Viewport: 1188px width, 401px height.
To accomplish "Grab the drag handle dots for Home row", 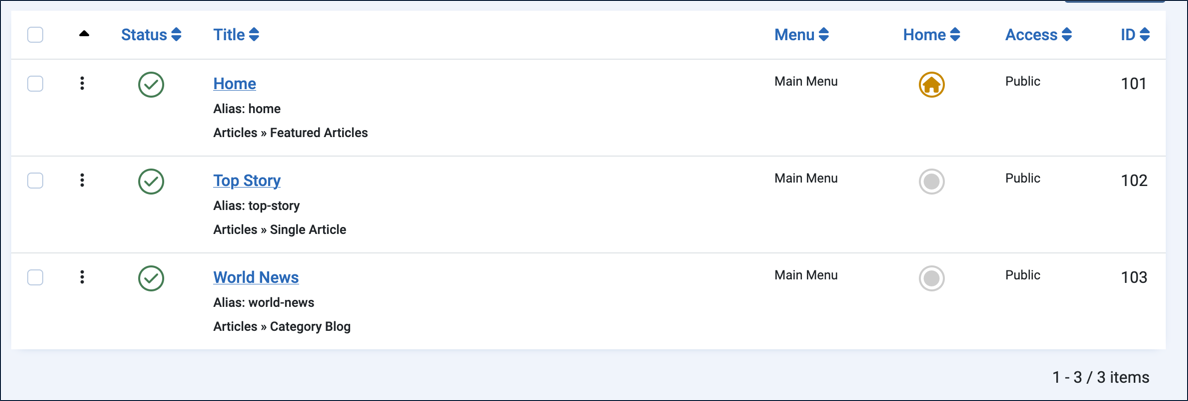I will [x=82, y=83].
